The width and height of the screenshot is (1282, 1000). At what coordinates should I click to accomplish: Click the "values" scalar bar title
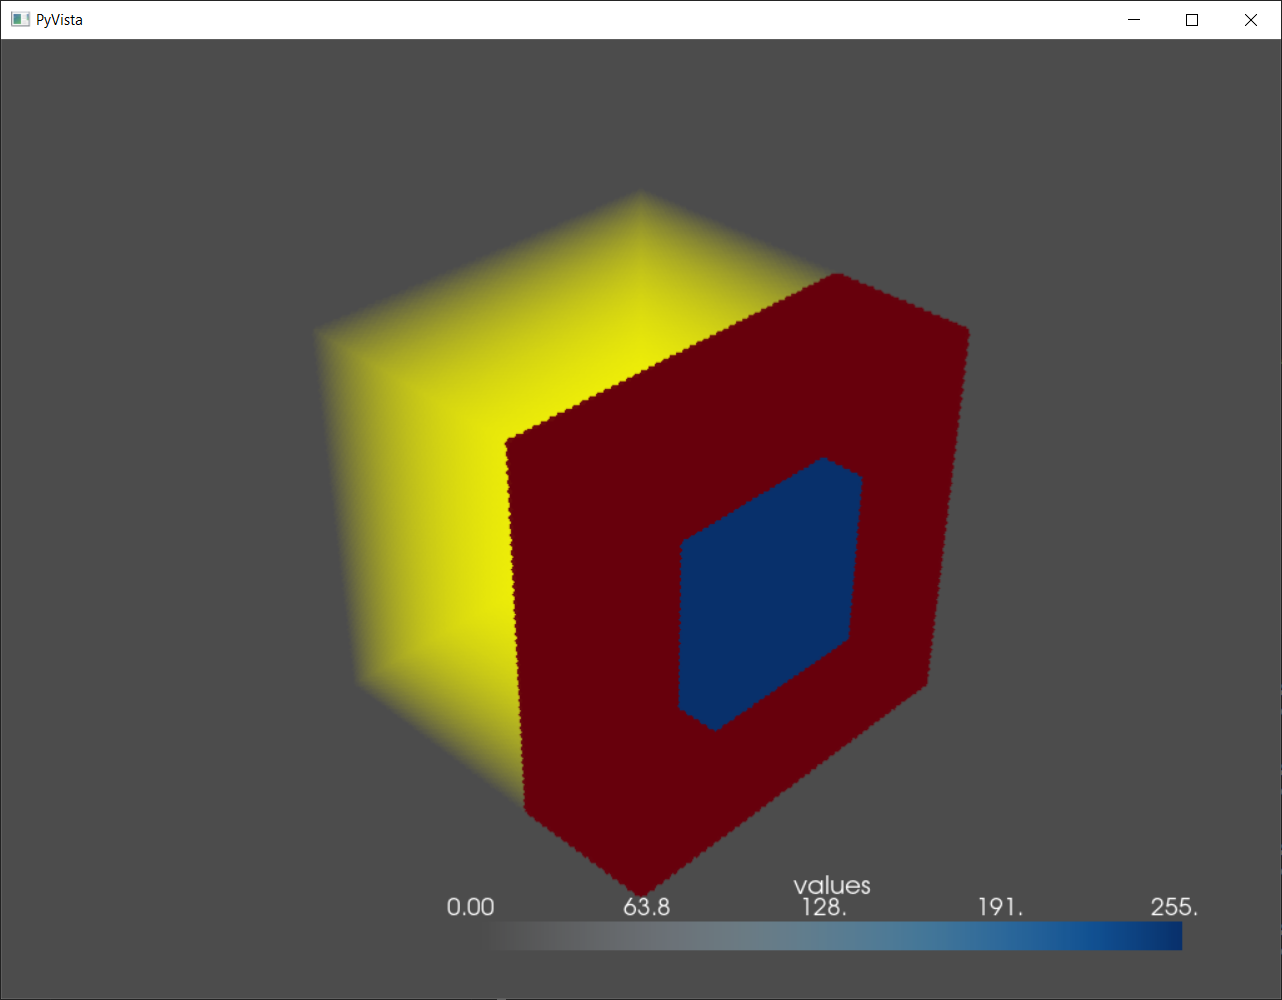coord(832,884)
